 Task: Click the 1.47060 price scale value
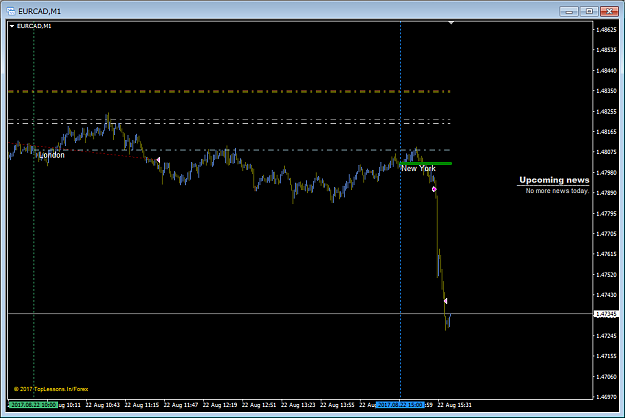tap(606, 377)
